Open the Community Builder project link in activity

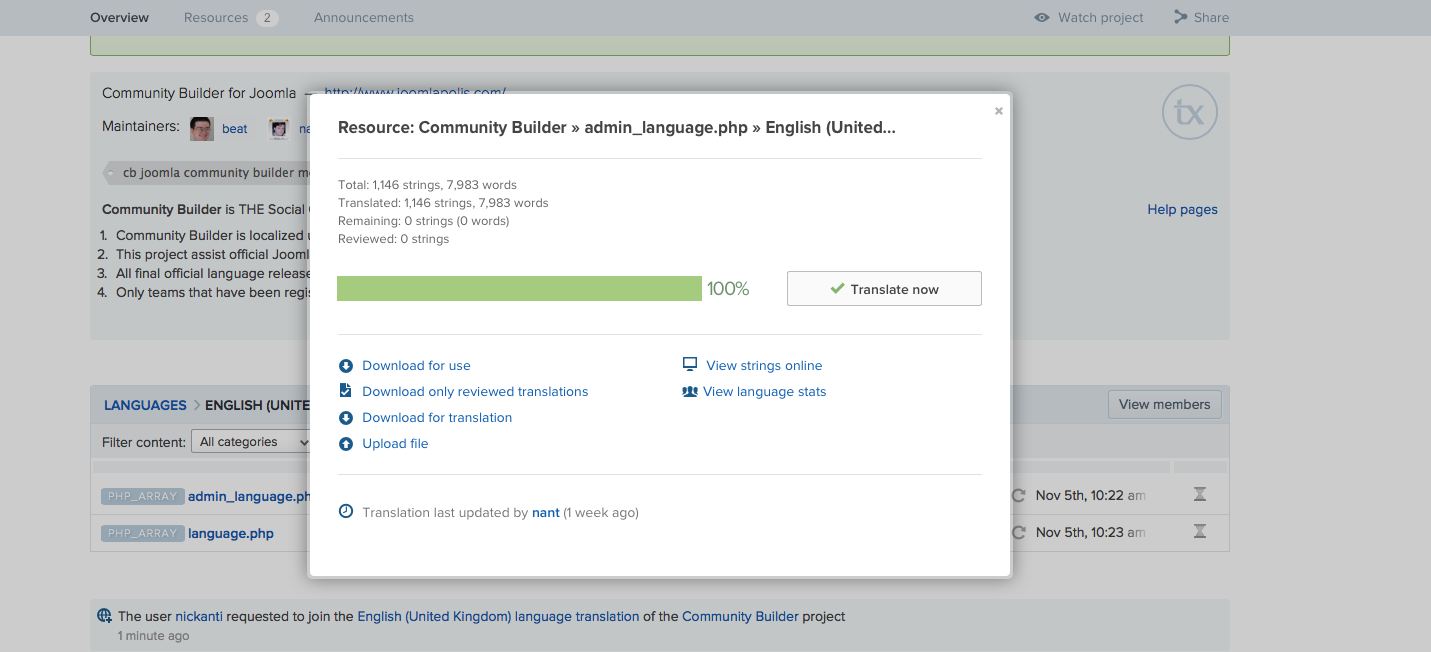(x=740, y=616)
